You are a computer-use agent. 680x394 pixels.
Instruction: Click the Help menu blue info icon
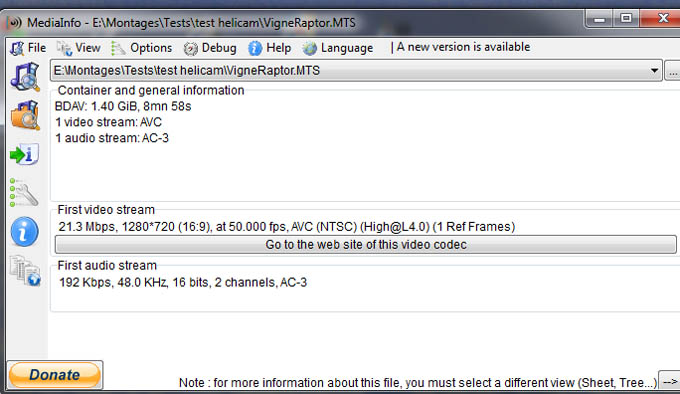point(255,48)
